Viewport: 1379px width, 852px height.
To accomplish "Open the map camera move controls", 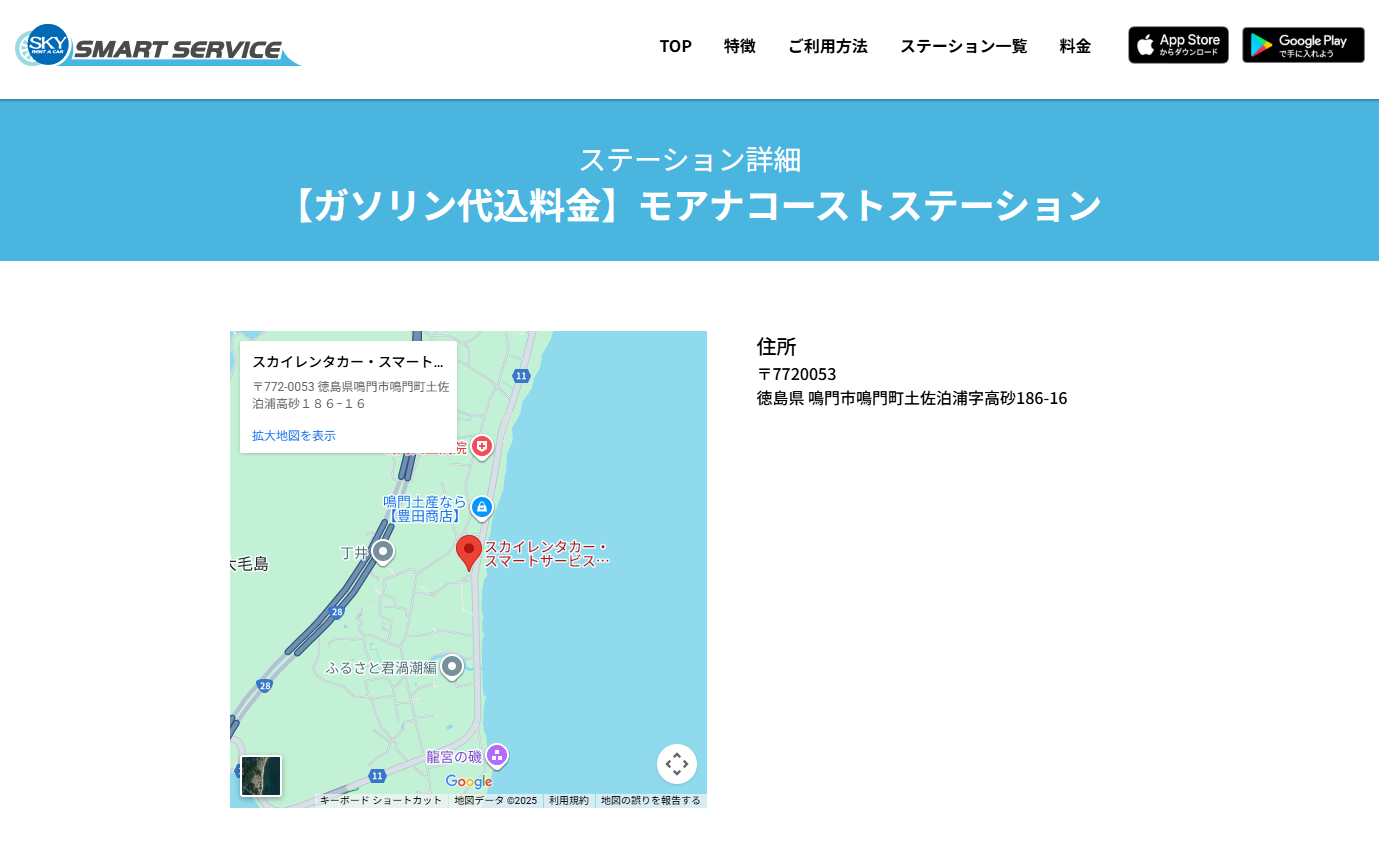I will pyautogui.click(x=677, y=764).
